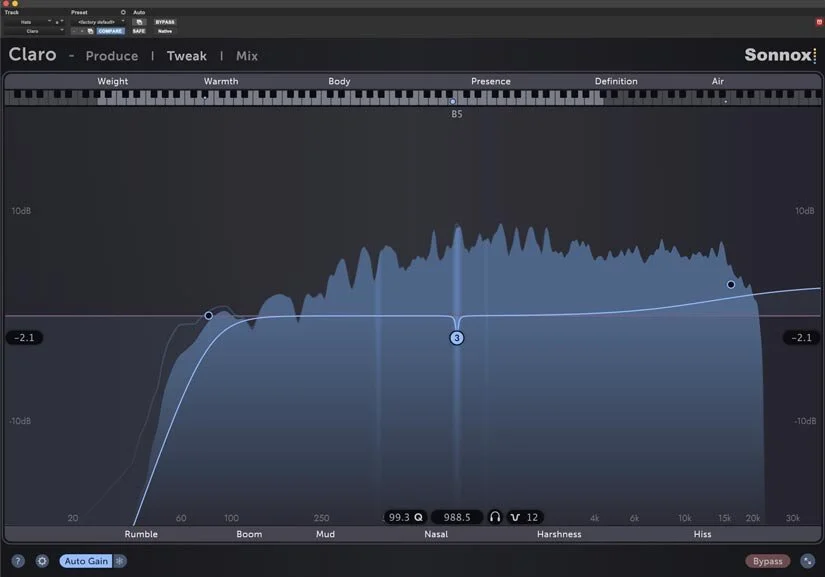The image size is (825, 577).
Task: Click the preset copy settings icon beside COMPARE
Action: [x=90, y=31]
